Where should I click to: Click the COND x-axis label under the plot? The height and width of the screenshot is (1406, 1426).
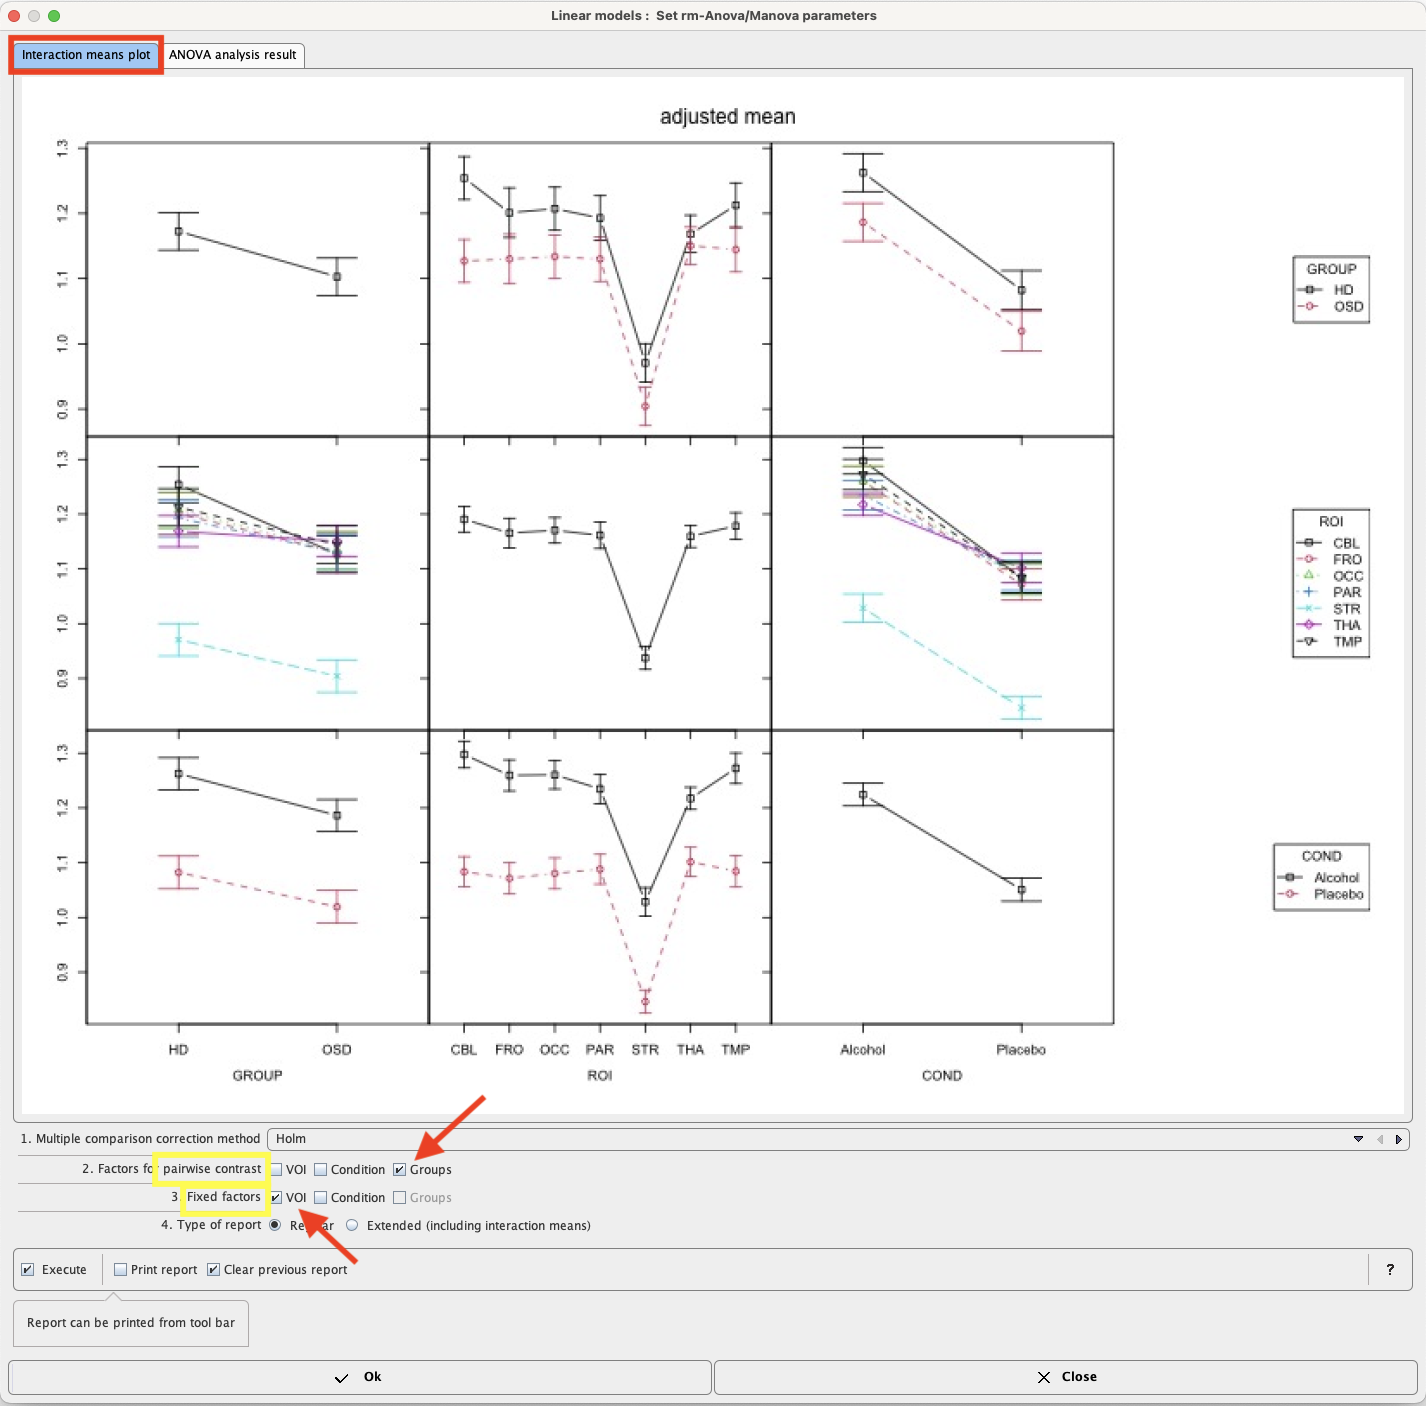(942, 1076)
